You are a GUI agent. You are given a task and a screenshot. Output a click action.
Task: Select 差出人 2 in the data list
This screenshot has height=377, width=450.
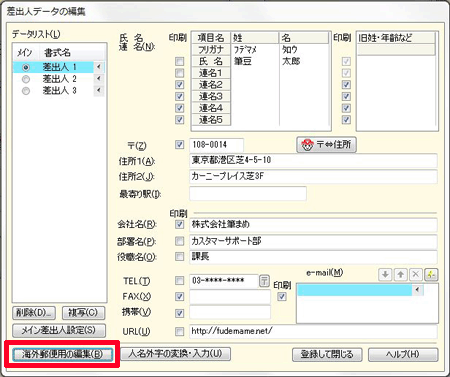point(60,79)
